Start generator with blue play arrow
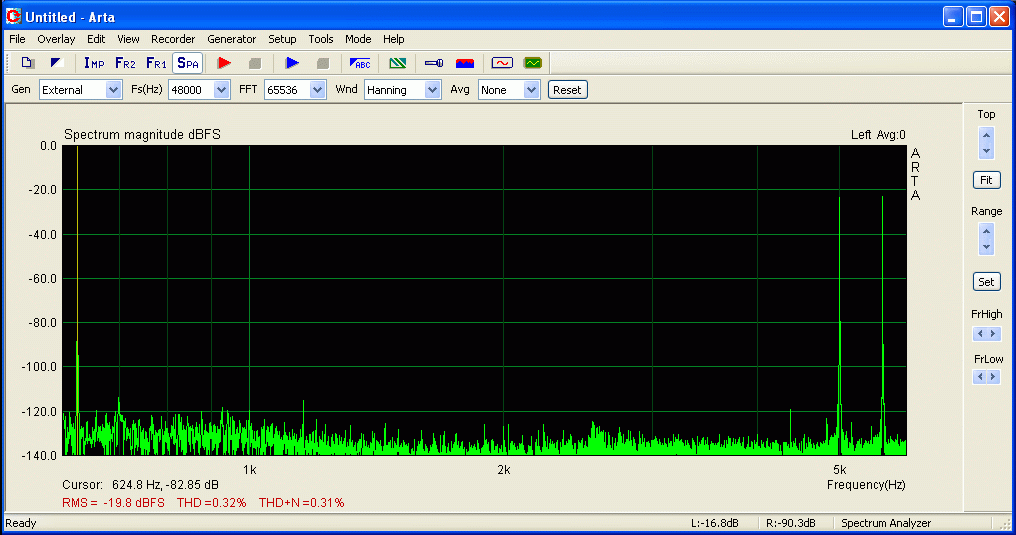This screenshot has height=535, width=1016. pyautogui.click(x=292, y=63)
